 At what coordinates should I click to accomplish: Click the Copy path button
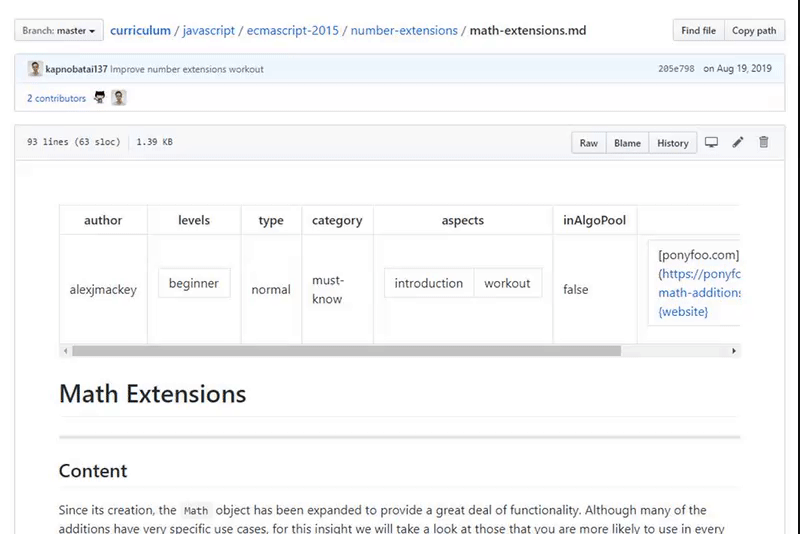coord(754,31)
